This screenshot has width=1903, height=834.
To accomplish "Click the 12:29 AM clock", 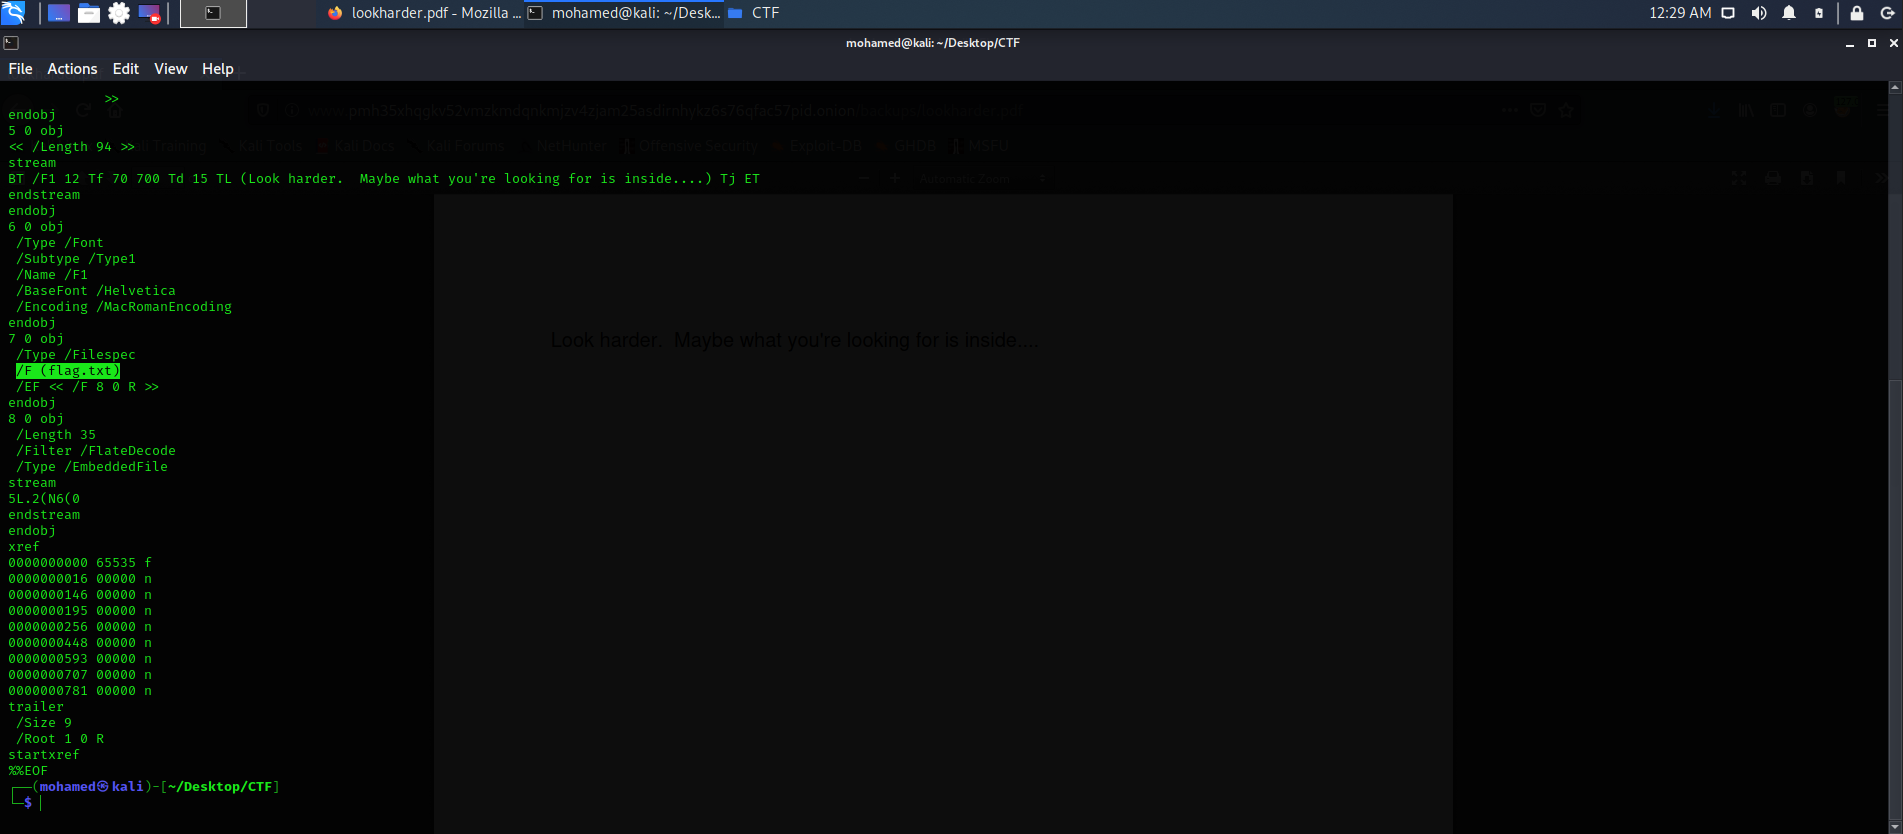I will 1680,13.
